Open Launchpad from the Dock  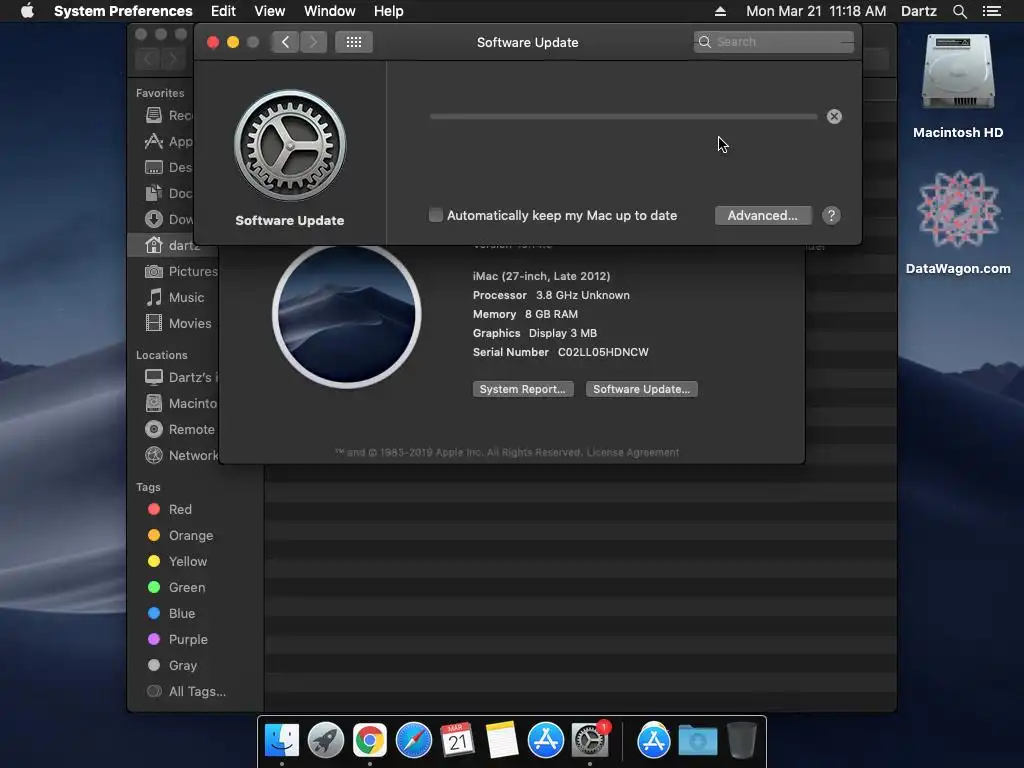(x=325, y=741)
